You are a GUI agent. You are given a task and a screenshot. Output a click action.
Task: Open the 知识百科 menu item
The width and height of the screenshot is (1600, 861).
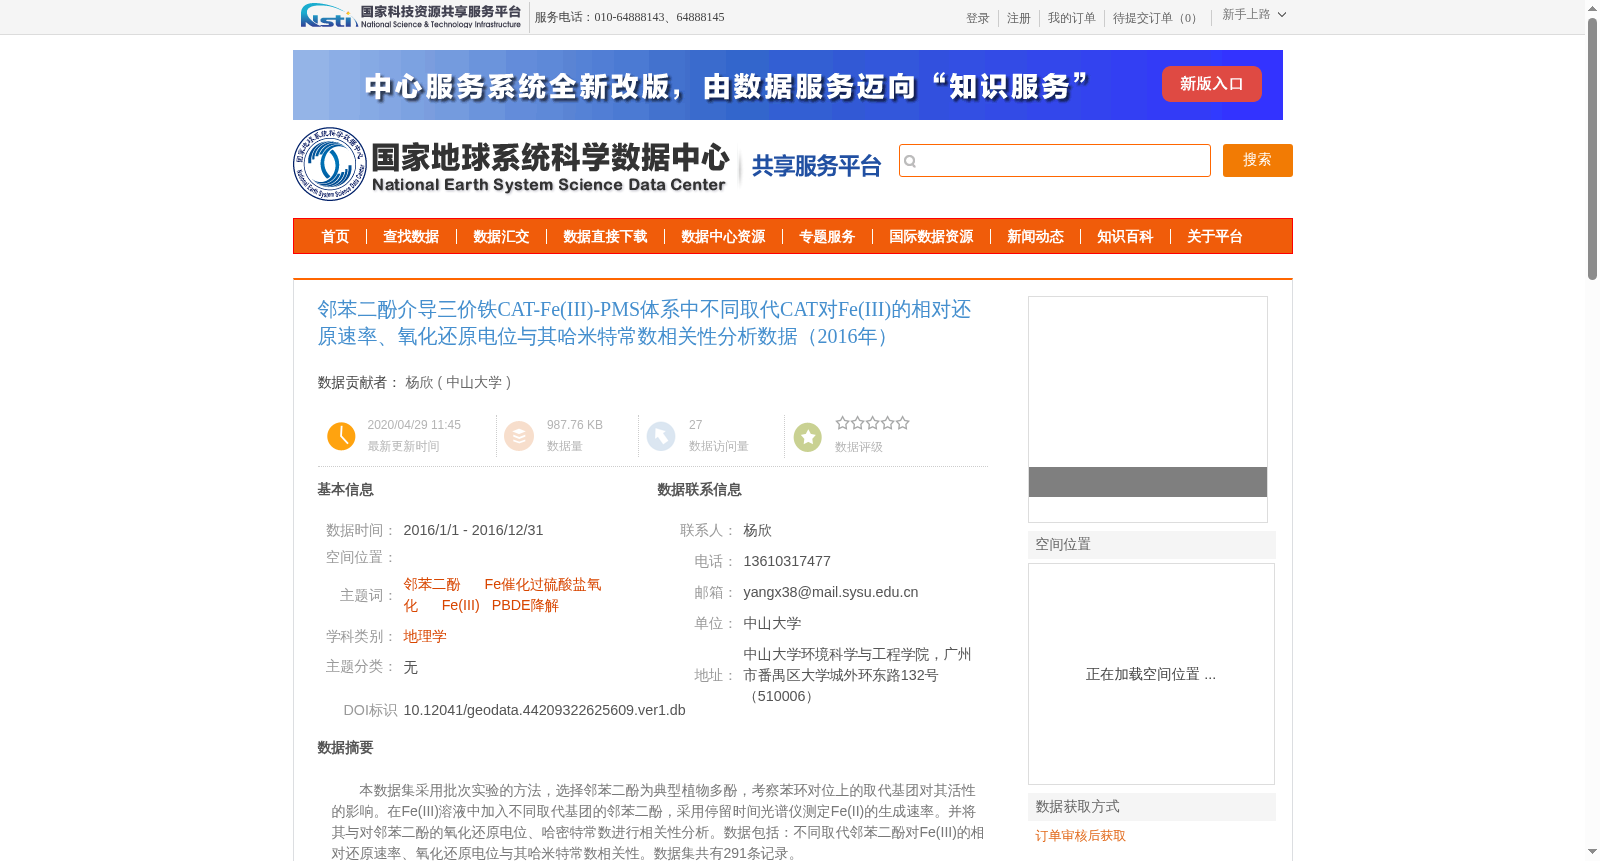pos(1125,237)
